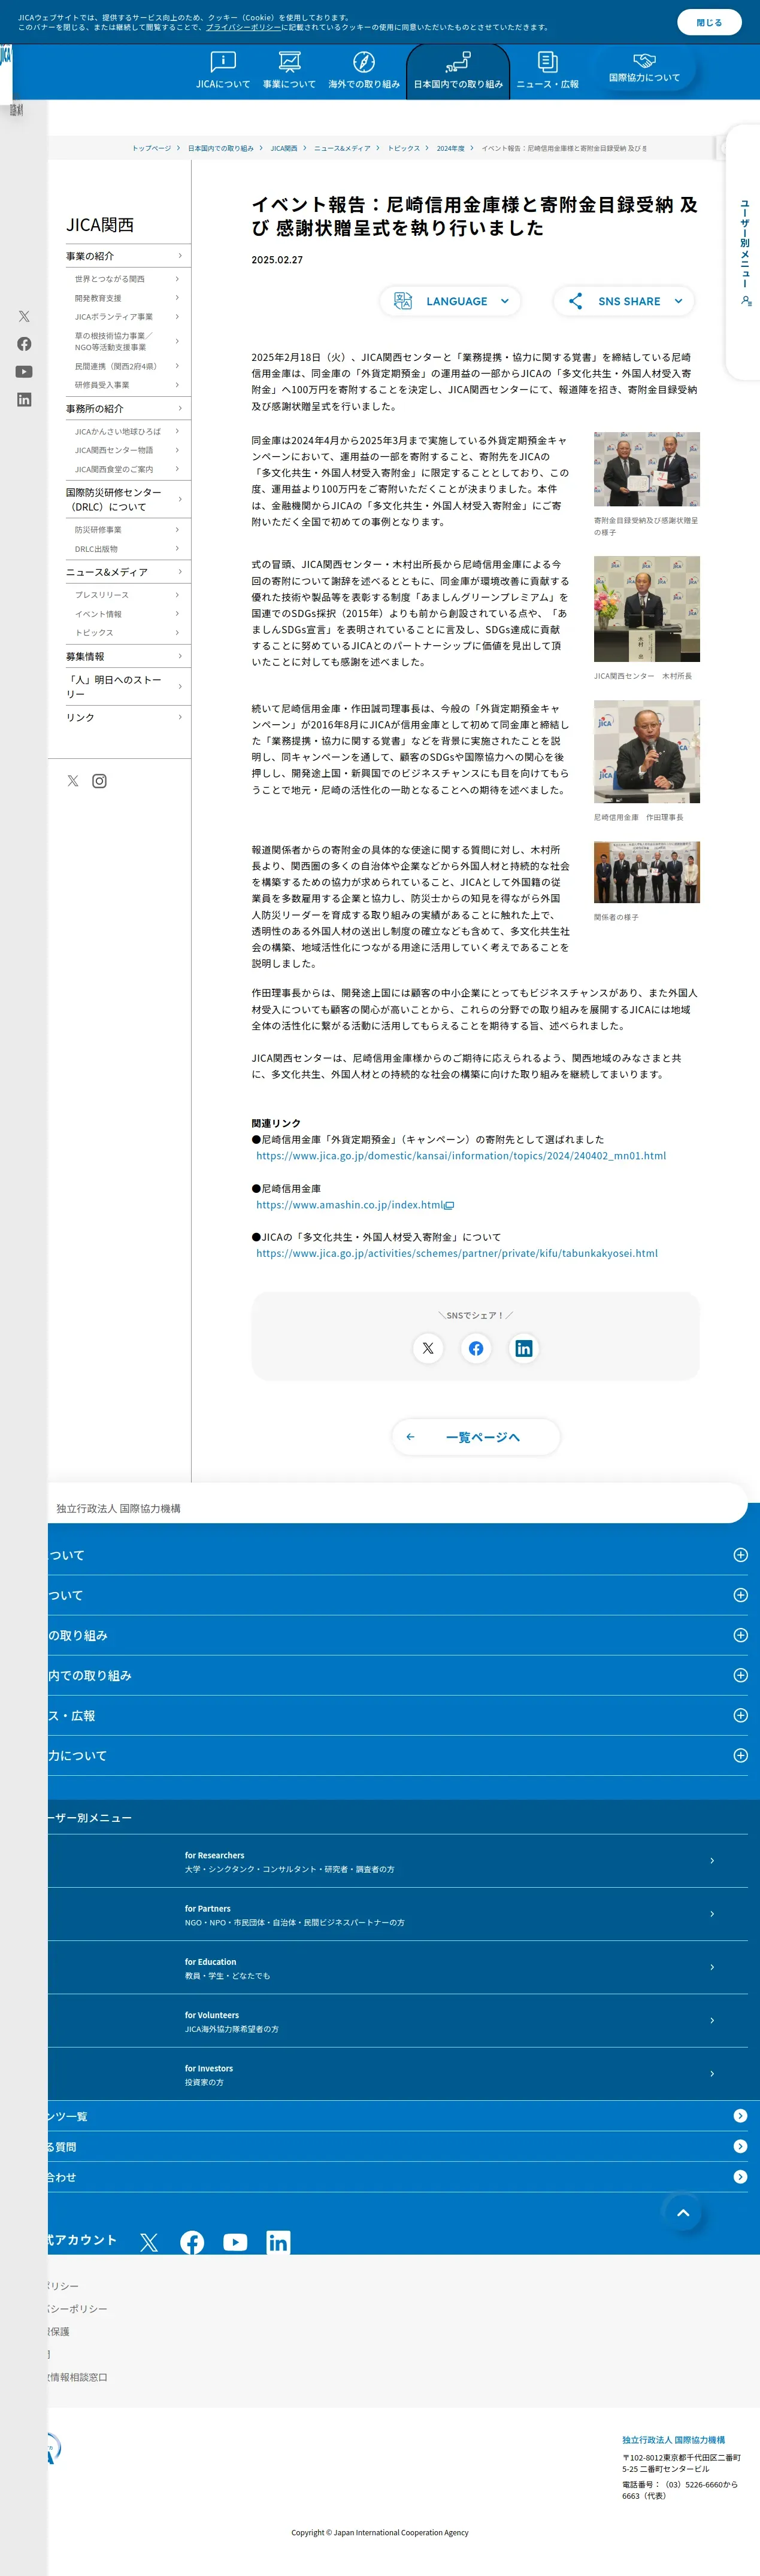Open the 事業について nav menu

pyautogui.click(x=289, y=71)
